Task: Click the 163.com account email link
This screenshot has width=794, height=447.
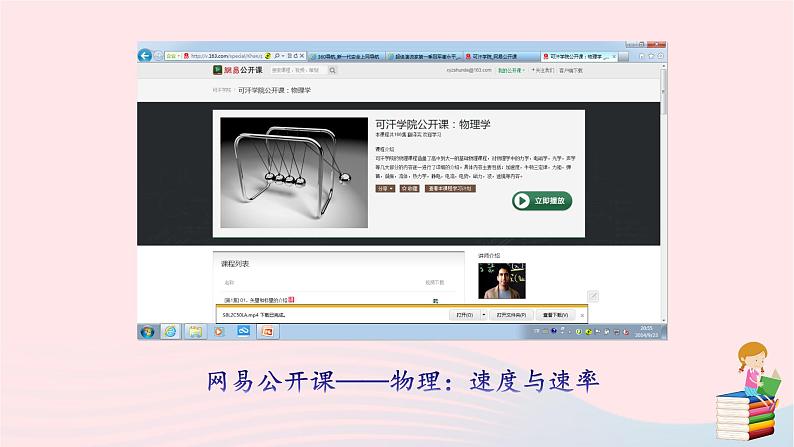Action: [469, 70]
